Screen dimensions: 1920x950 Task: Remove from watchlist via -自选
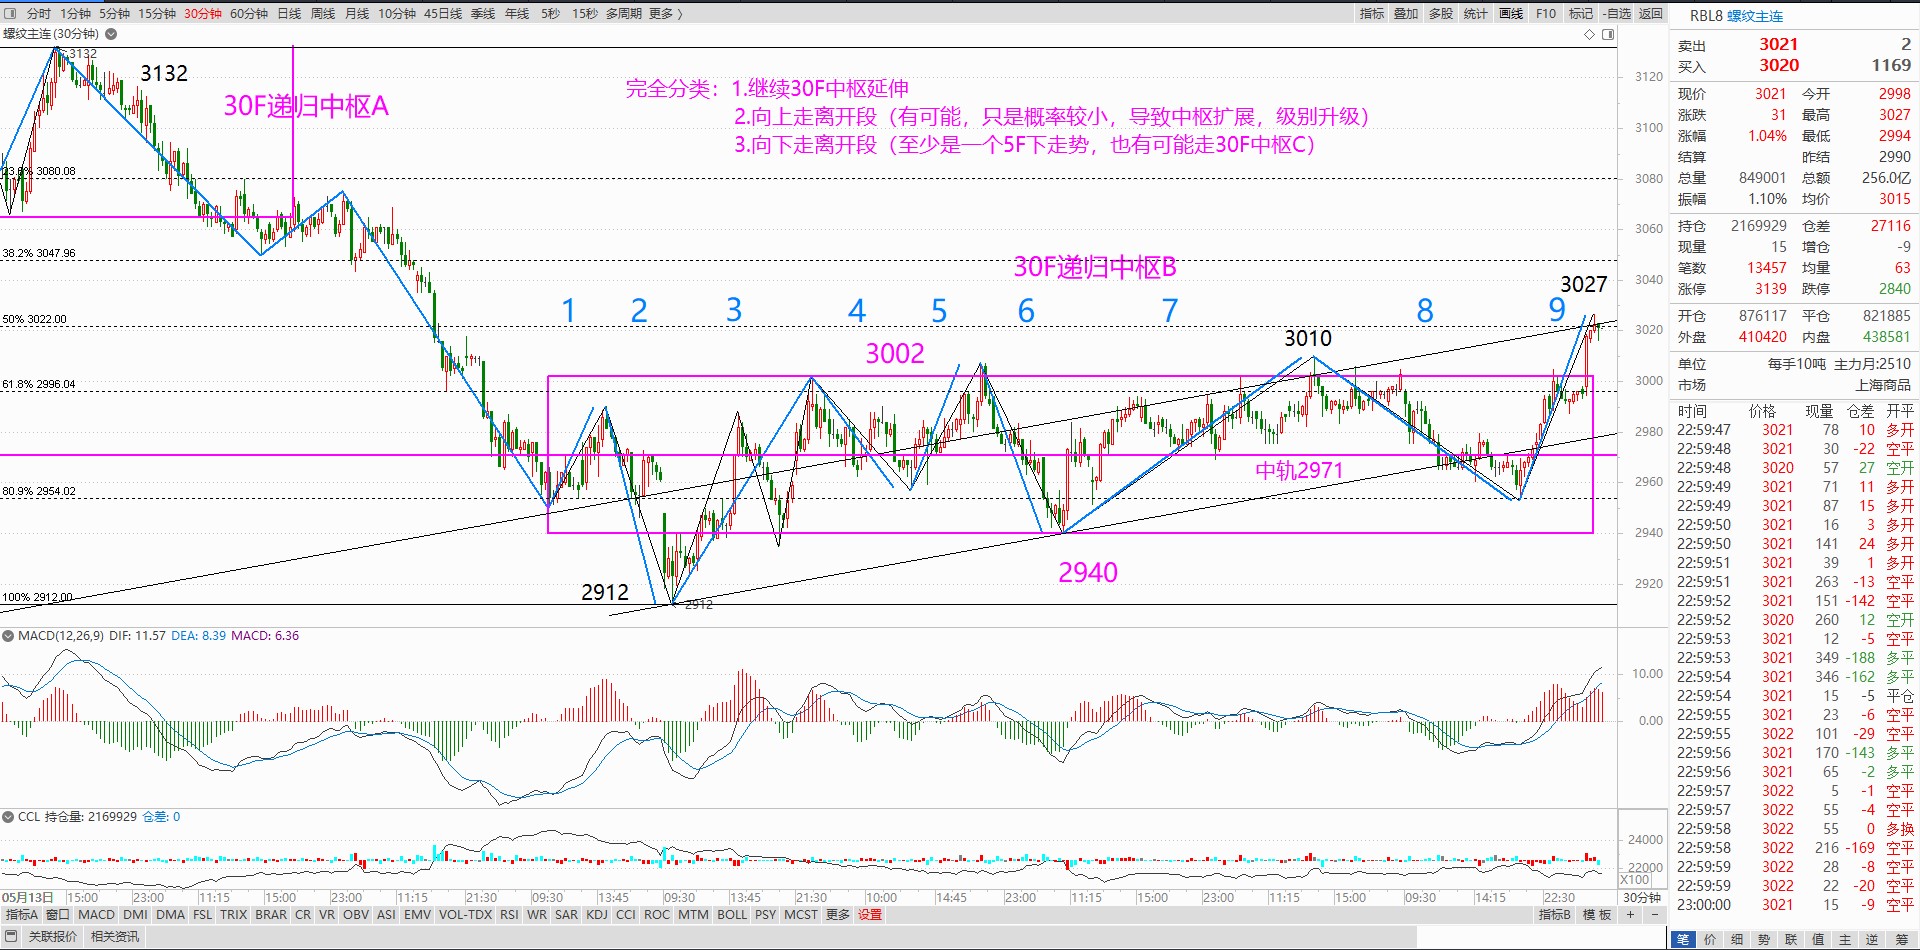(1616, 14)
